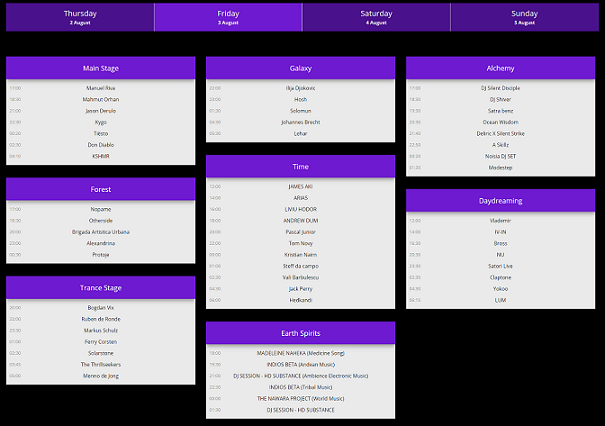The image size is (605, 426).
Task: Select Vali Barbulescu in Time lineup
Action: (301, 277)
